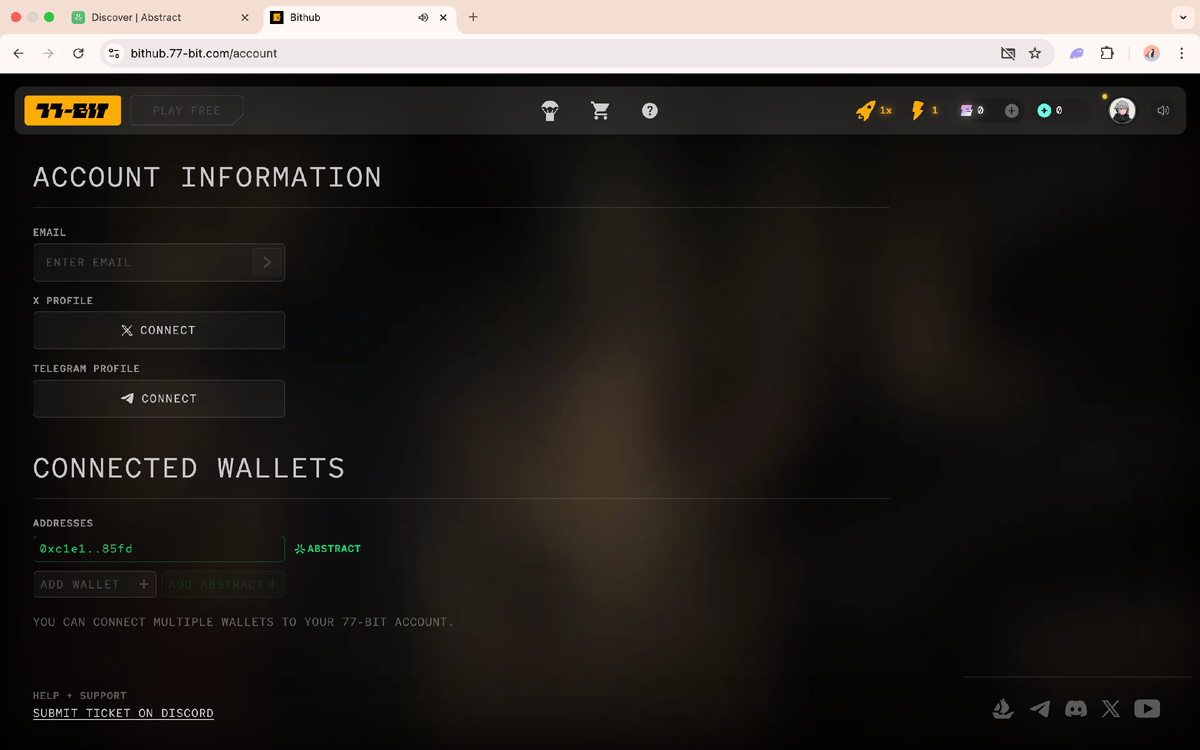The height and width of the screenshot is (750, 1200).
Task: Open the SUBMIT TICKET ON DISCORD link
Action: point(123,713)
